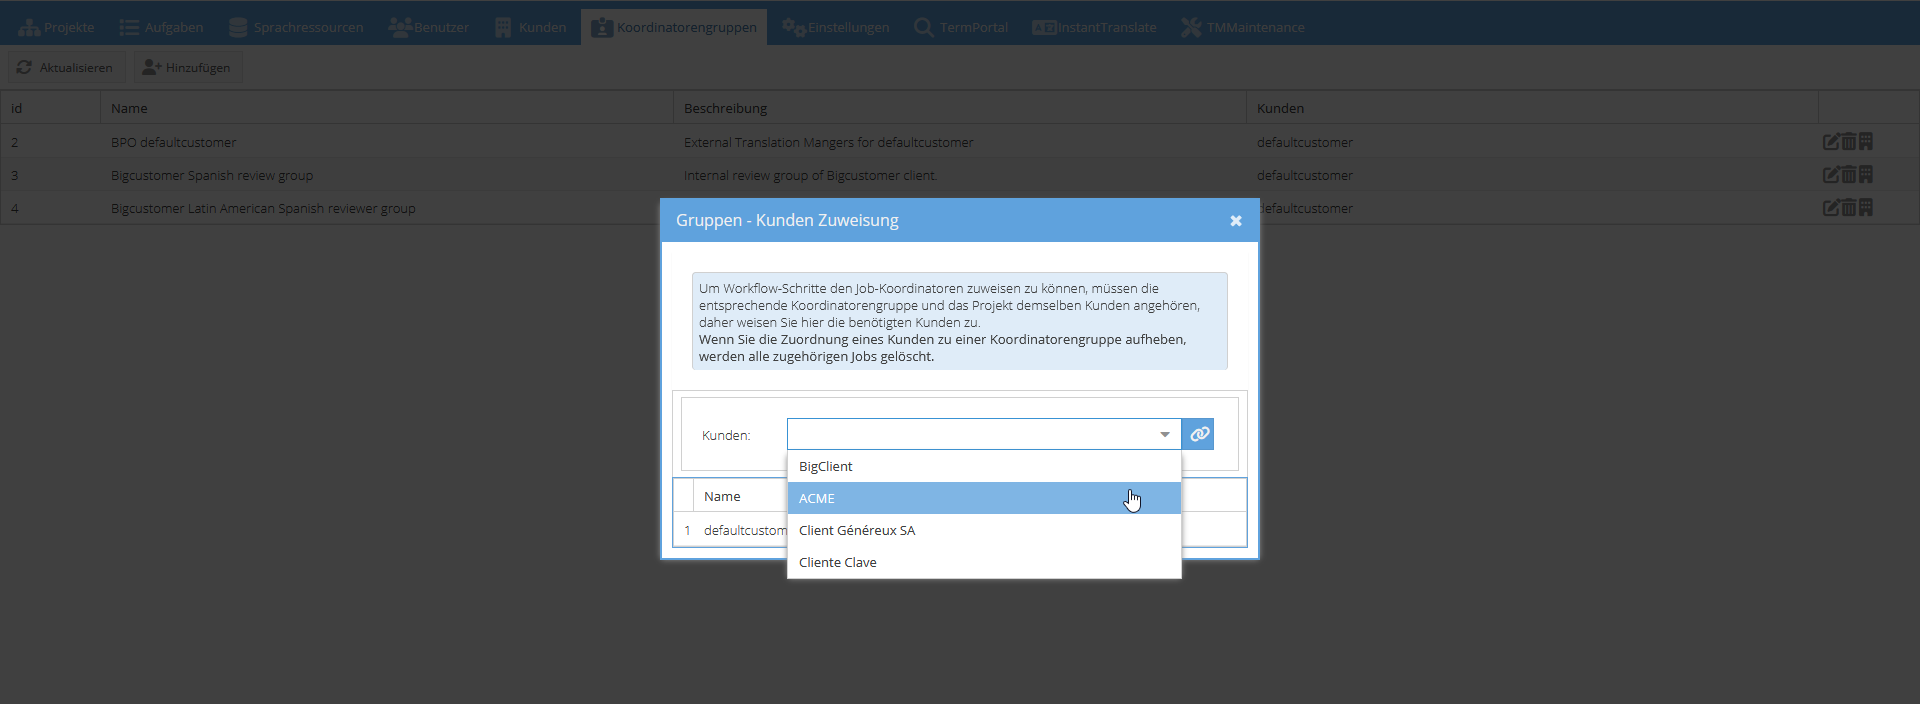Click the link icon to assign customer
The image size is (1920, 704).
click(x=1198, y=434)
